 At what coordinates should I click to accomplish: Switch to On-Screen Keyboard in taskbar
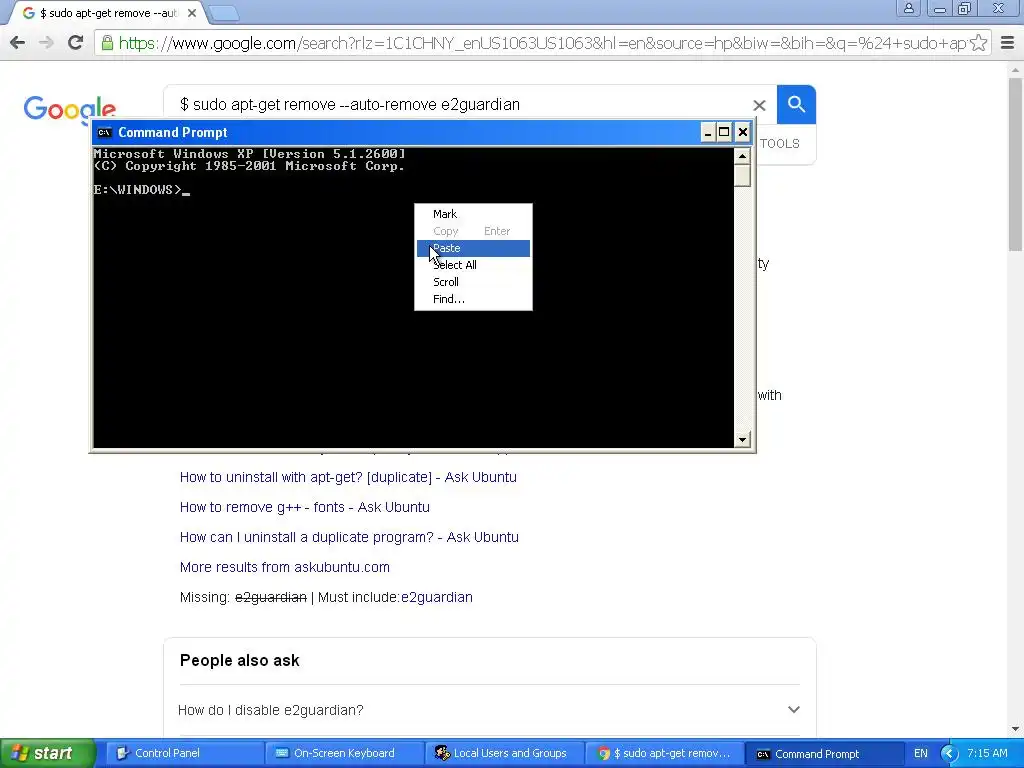click(x=344, y=753)
